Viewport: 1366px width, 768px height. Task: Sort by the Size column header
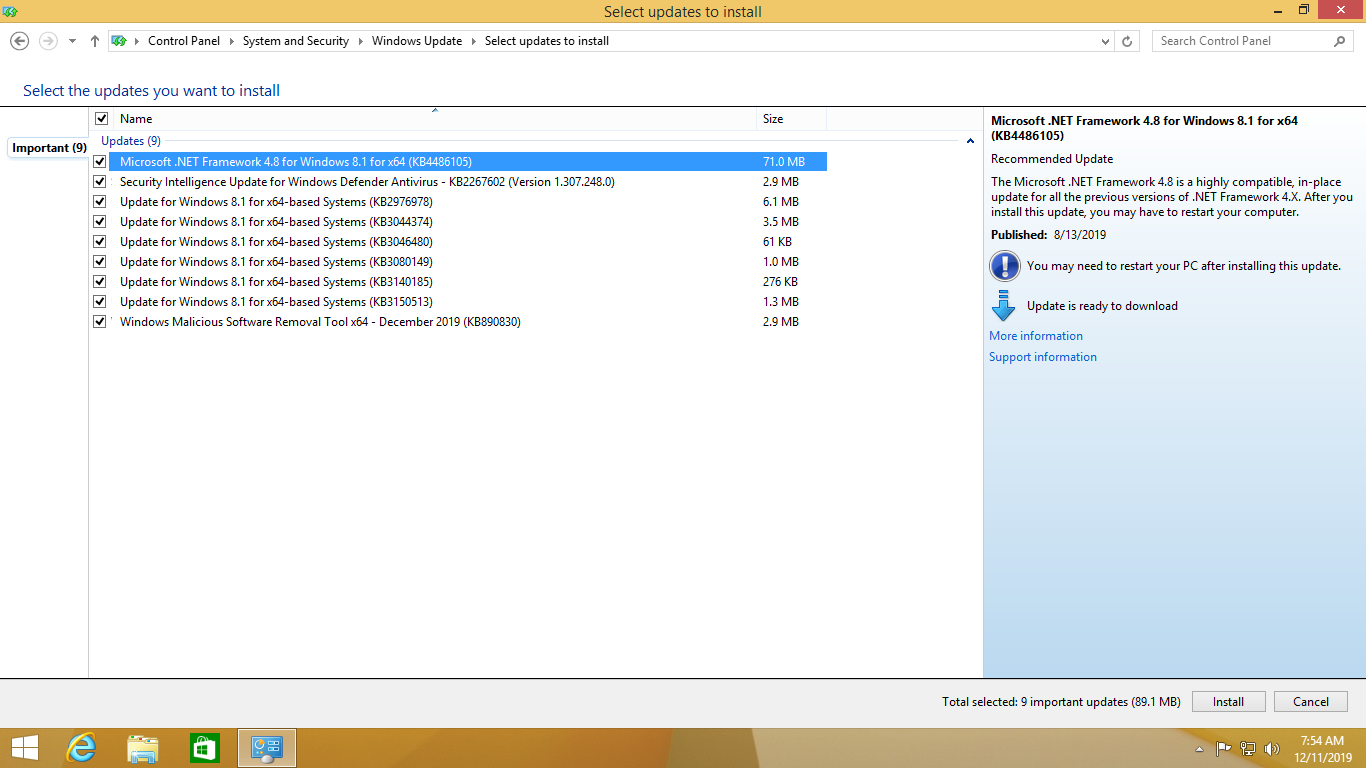tap(791, 119)
